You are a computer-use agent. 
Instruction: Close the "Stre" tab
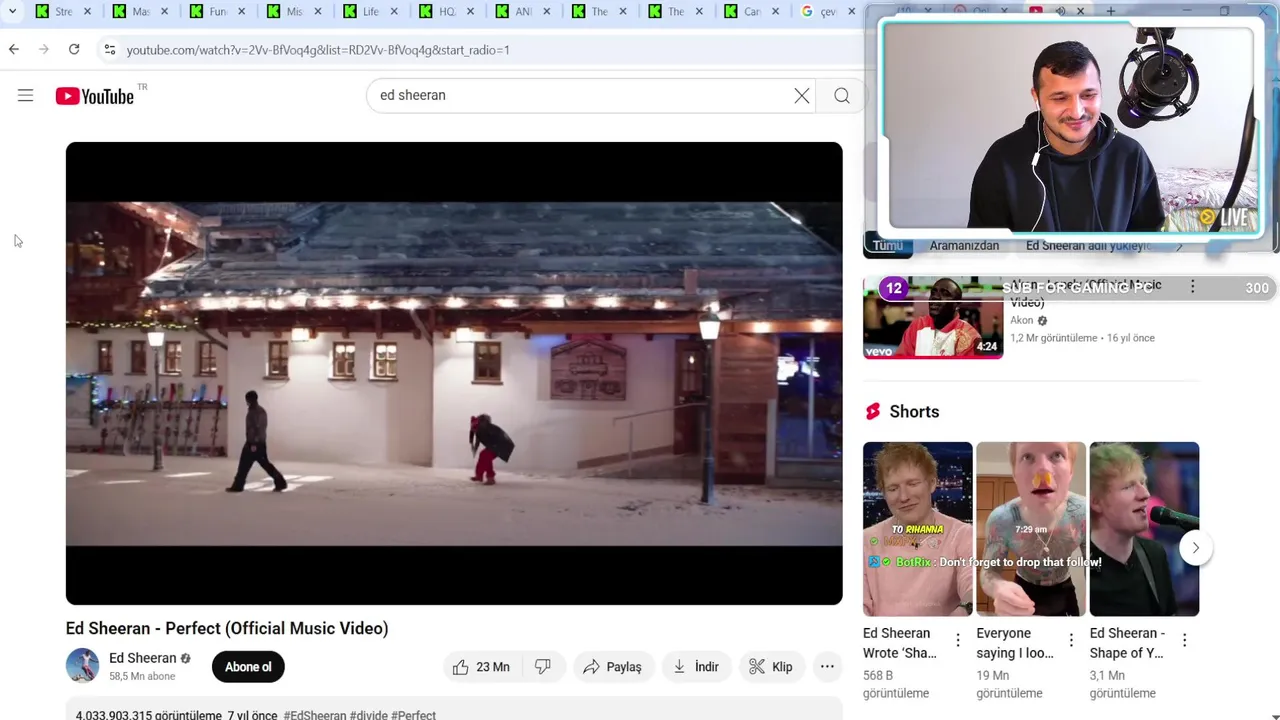click(87, 12)
